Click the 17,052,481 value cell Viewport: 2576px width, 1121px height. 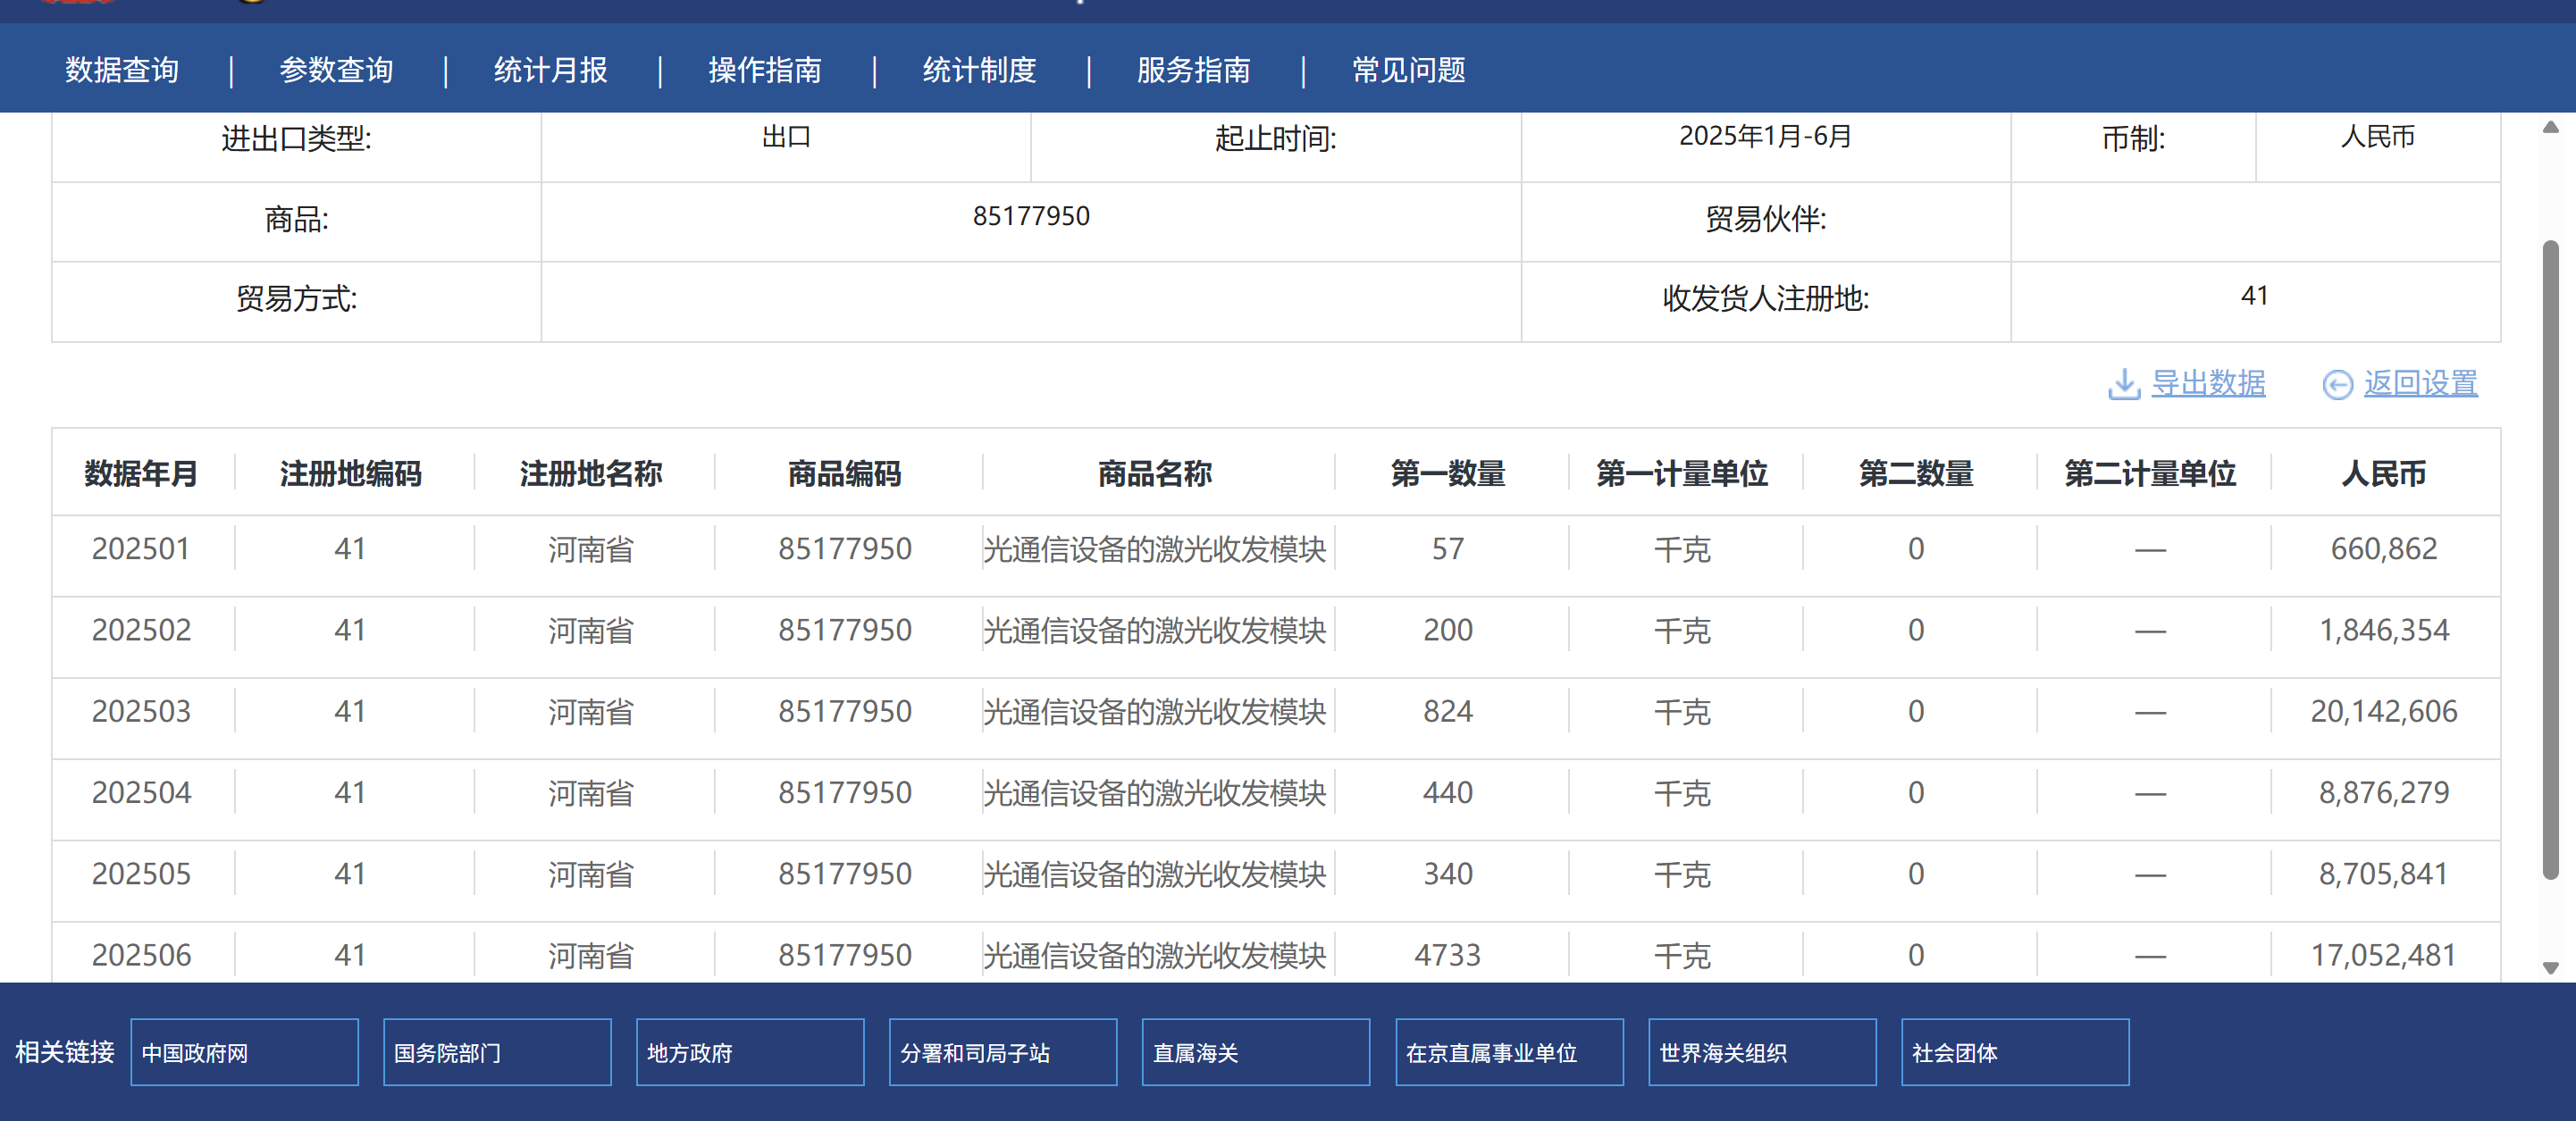(x=2384, y=955)
